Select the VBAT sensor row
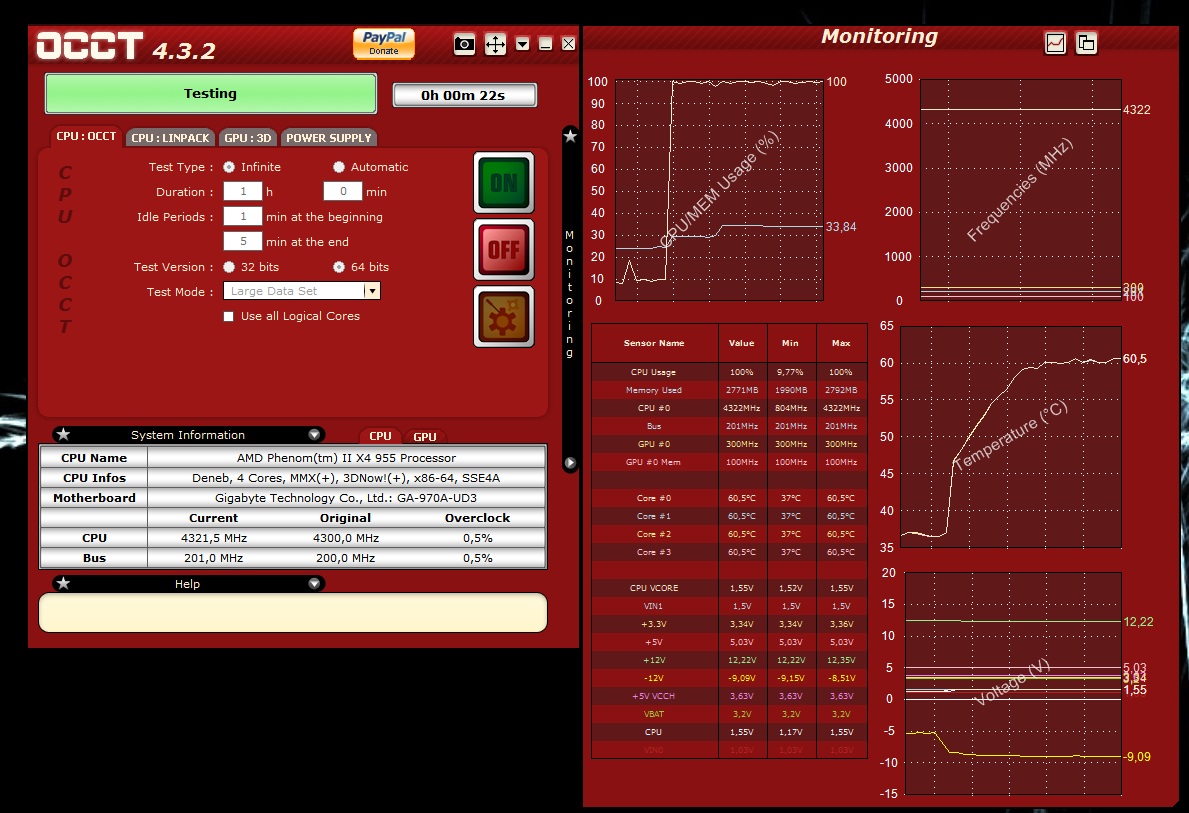Screen dimensions: 1189x813 coord(729,714)
